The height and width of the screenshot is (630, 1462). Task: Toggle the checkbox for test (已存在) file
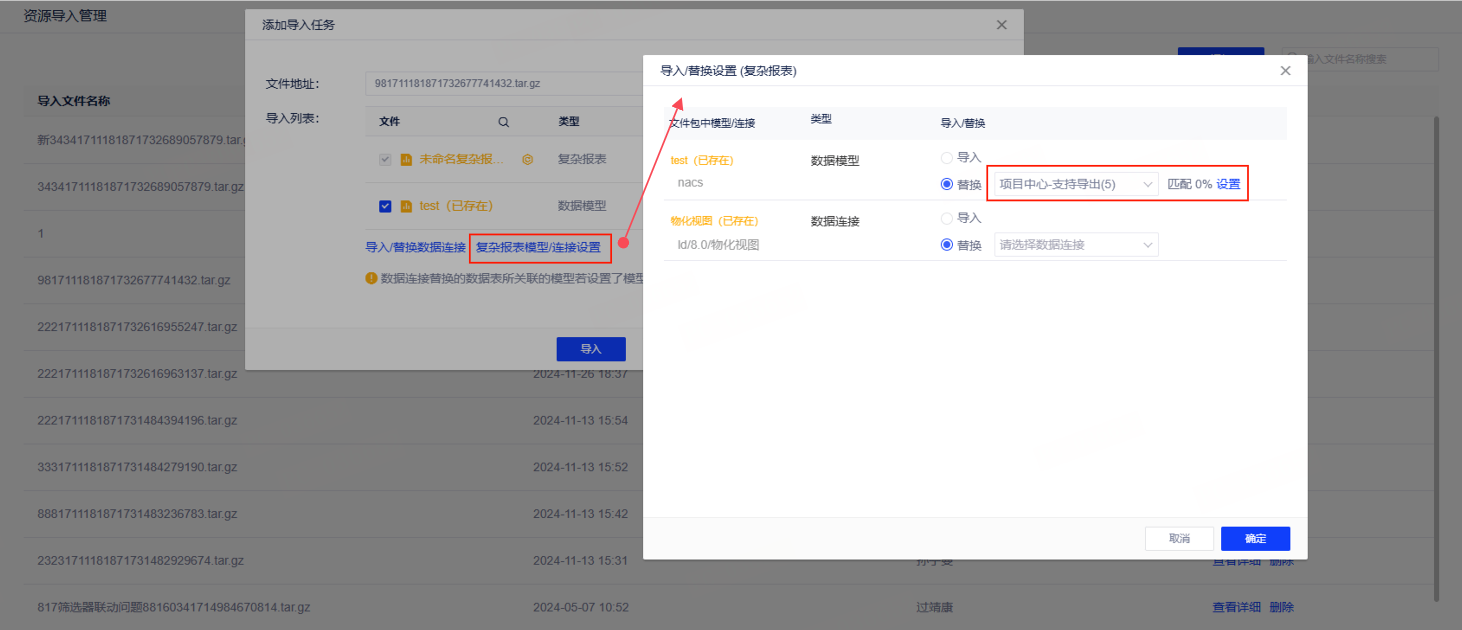[x=385, y=206]
